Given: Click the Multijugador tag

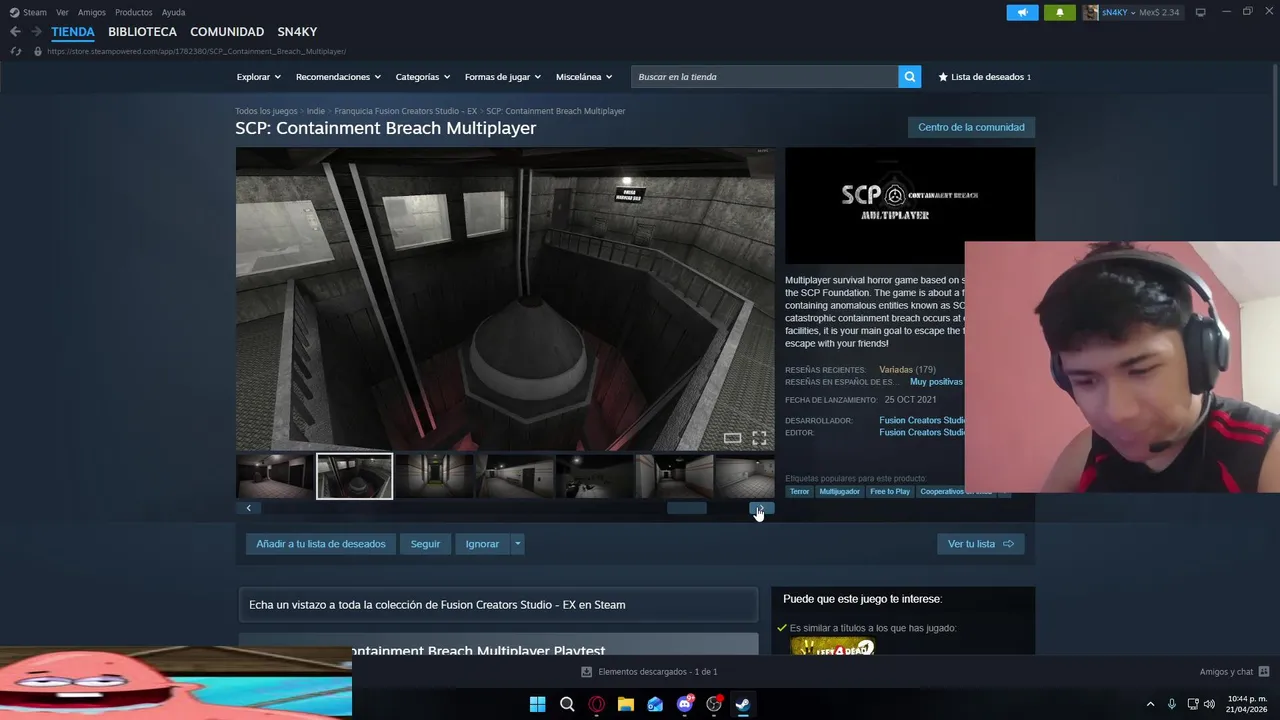Looking at the screenshot, I should pyautogui.click(x=839, y=492).
